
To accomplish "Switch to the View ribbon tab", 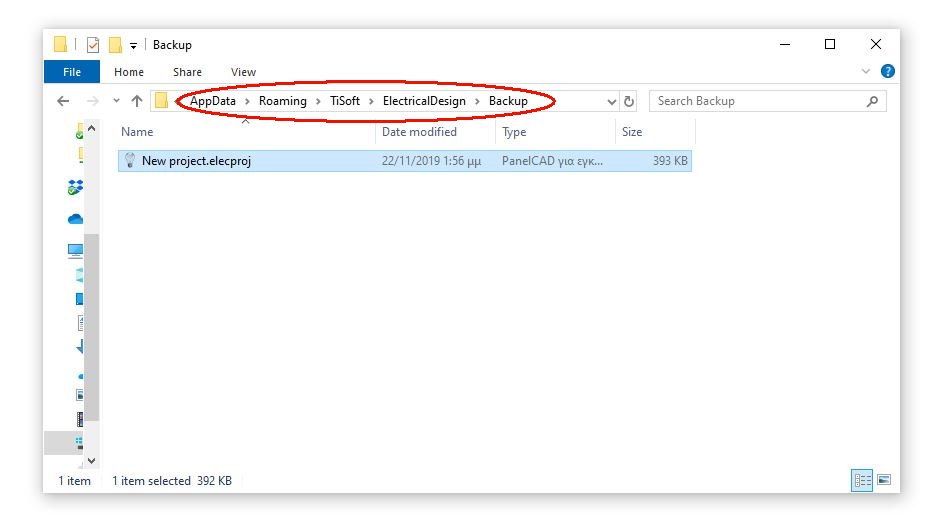I will (243, 72).
